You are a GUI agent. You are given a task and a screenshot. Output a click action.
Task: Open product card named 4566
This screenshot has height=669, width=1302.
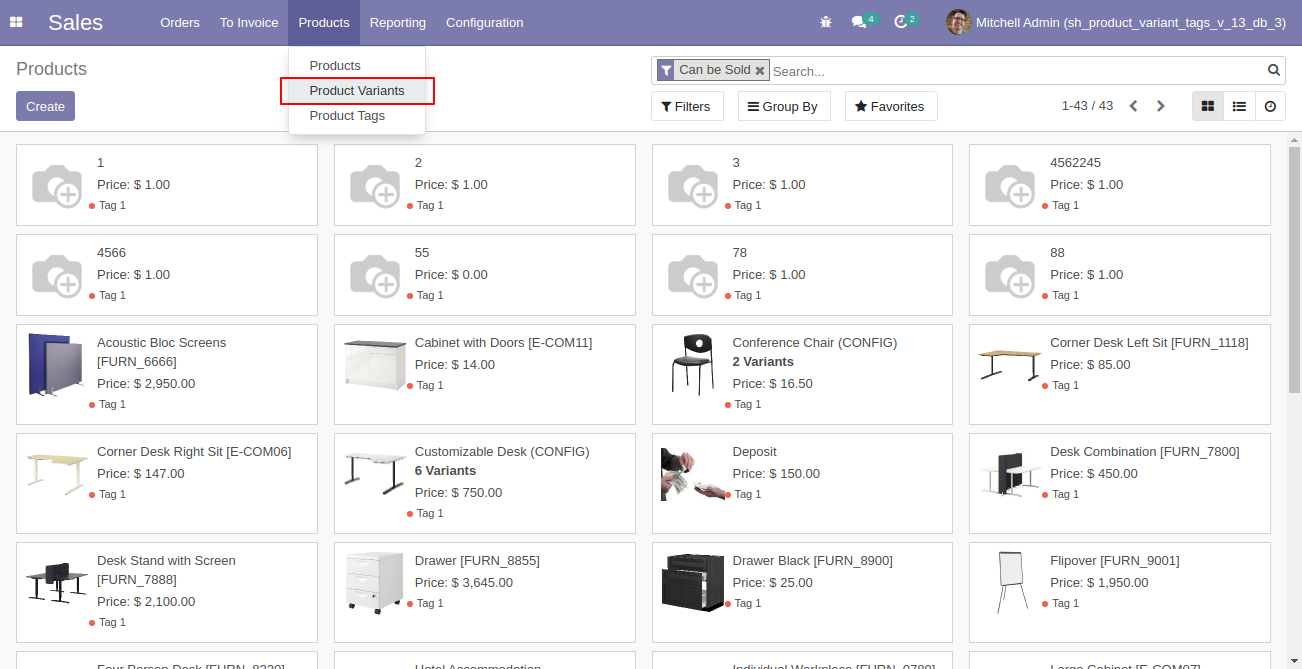[x=167, y=275]
